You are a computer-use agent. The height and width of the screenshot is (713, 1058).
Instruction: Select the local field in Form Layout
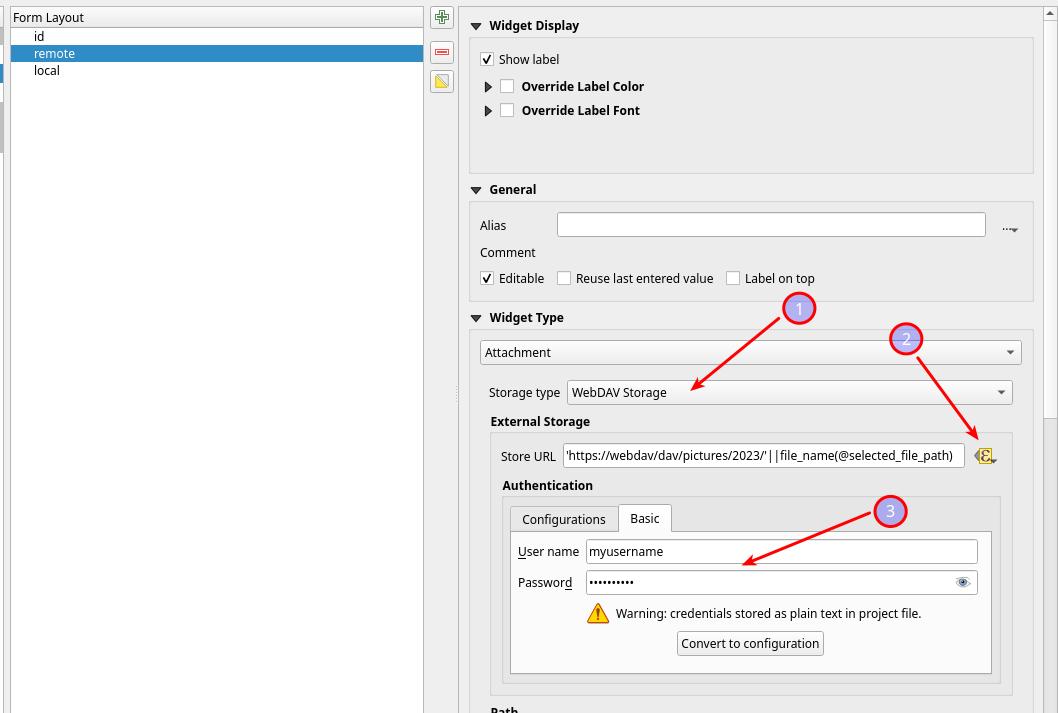217,70
